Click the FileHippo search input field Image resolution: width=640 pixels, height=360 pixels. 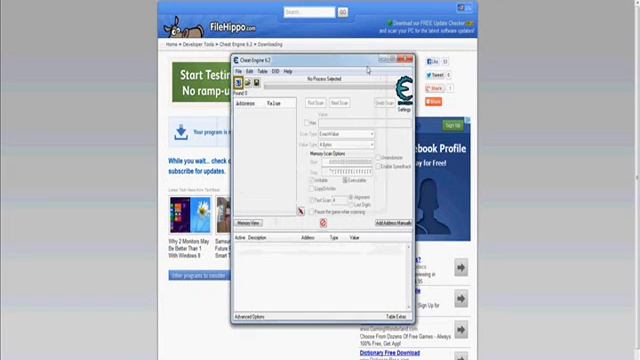click(309, 12)
